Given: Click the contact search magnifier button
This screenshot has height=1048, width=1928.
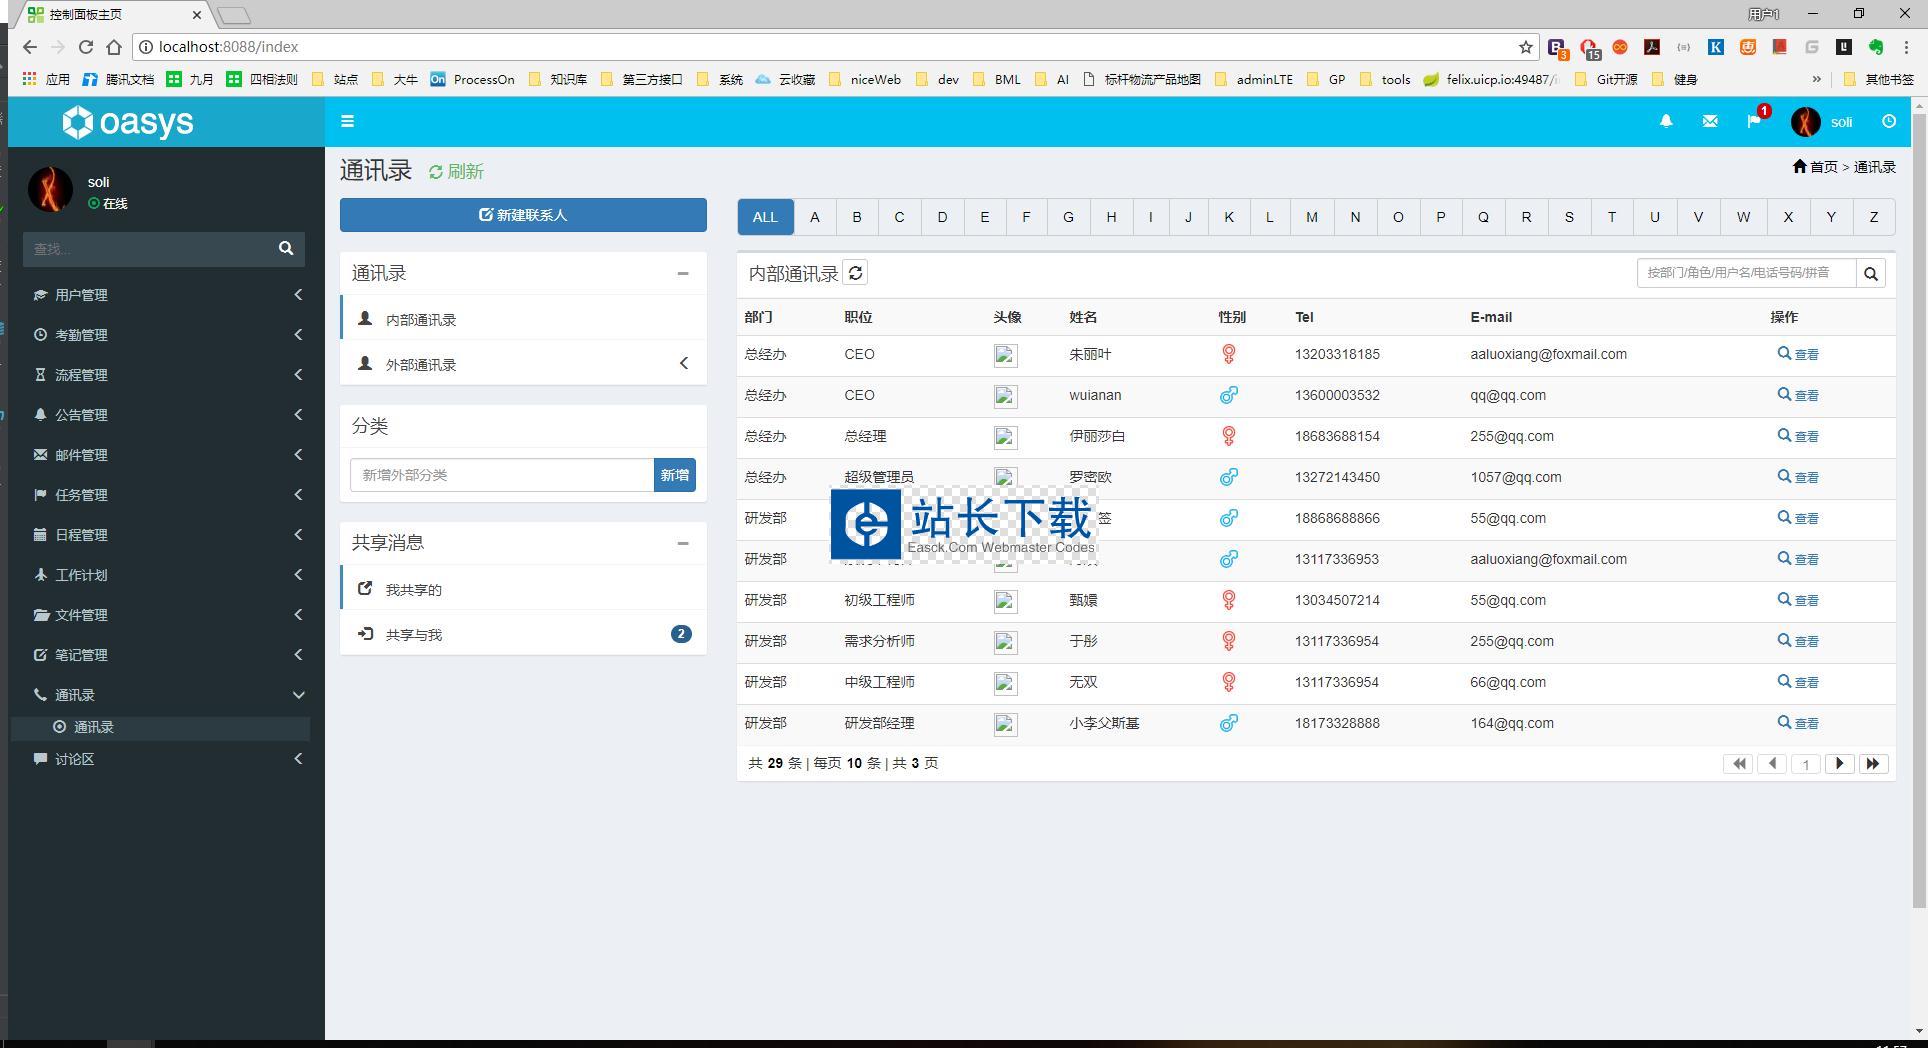Looking at the screenshot, I should pyautogui.click(x=1870, y=273).
